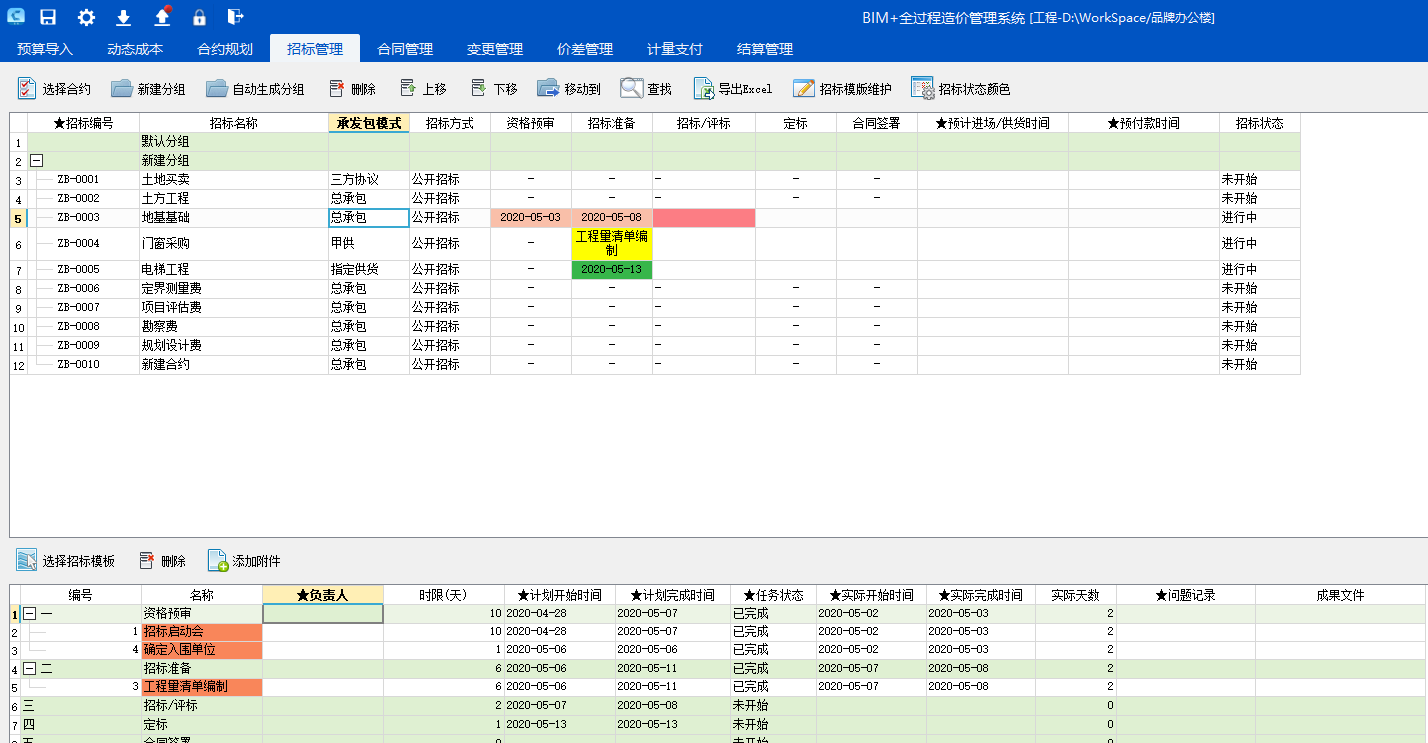Click the top toolbar 删除 icon
The image size is (1428, 743).
[337, 88]
